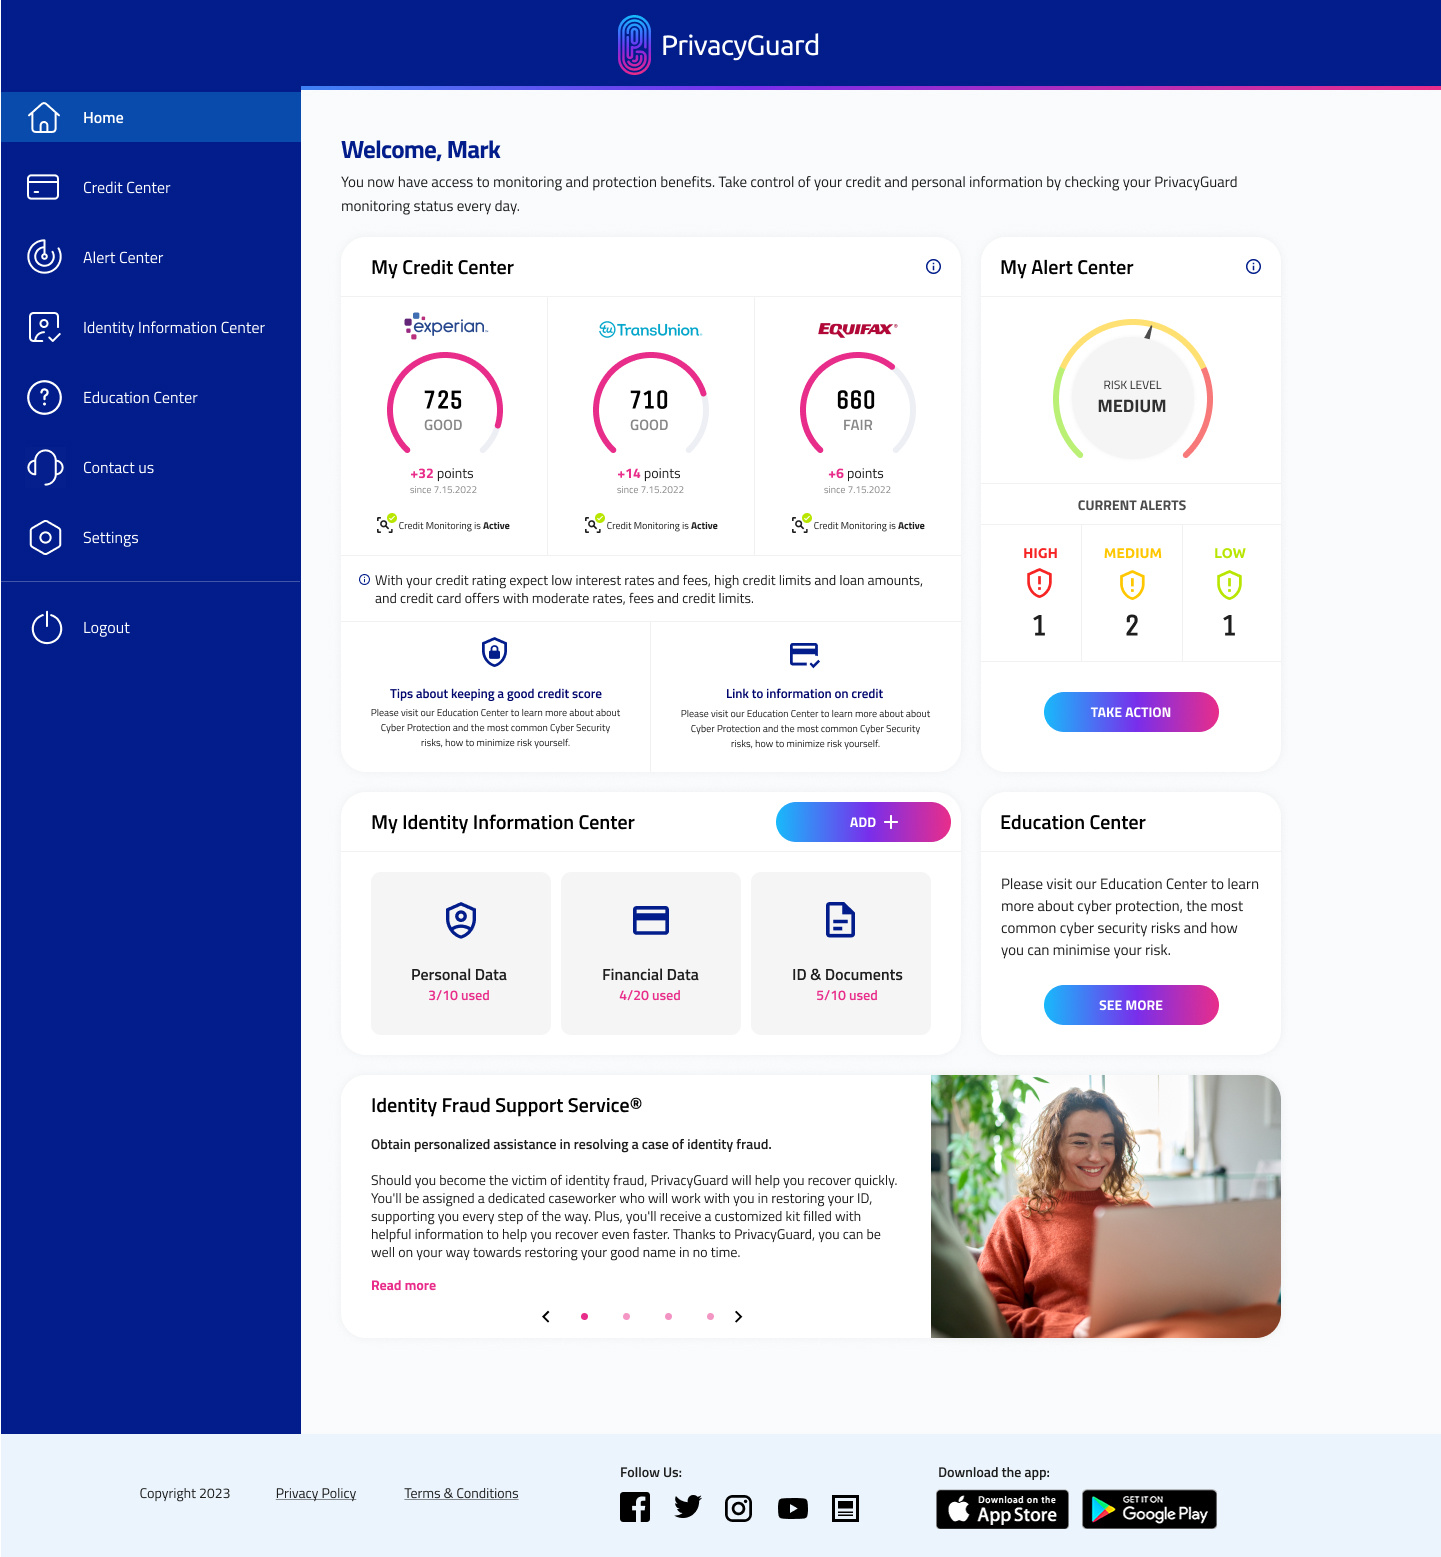Click the Education Center question mark icon
This screenshot has width=1441, height=1557.
(x=43, y=397)
